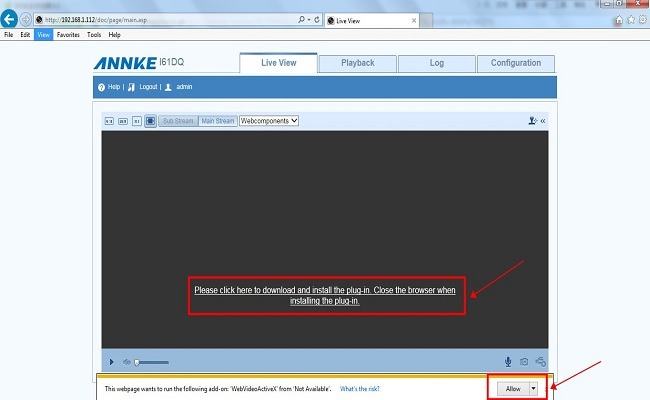Collapse the side panel with the double-chevron
650x400 pixels.
click(543, 121)
